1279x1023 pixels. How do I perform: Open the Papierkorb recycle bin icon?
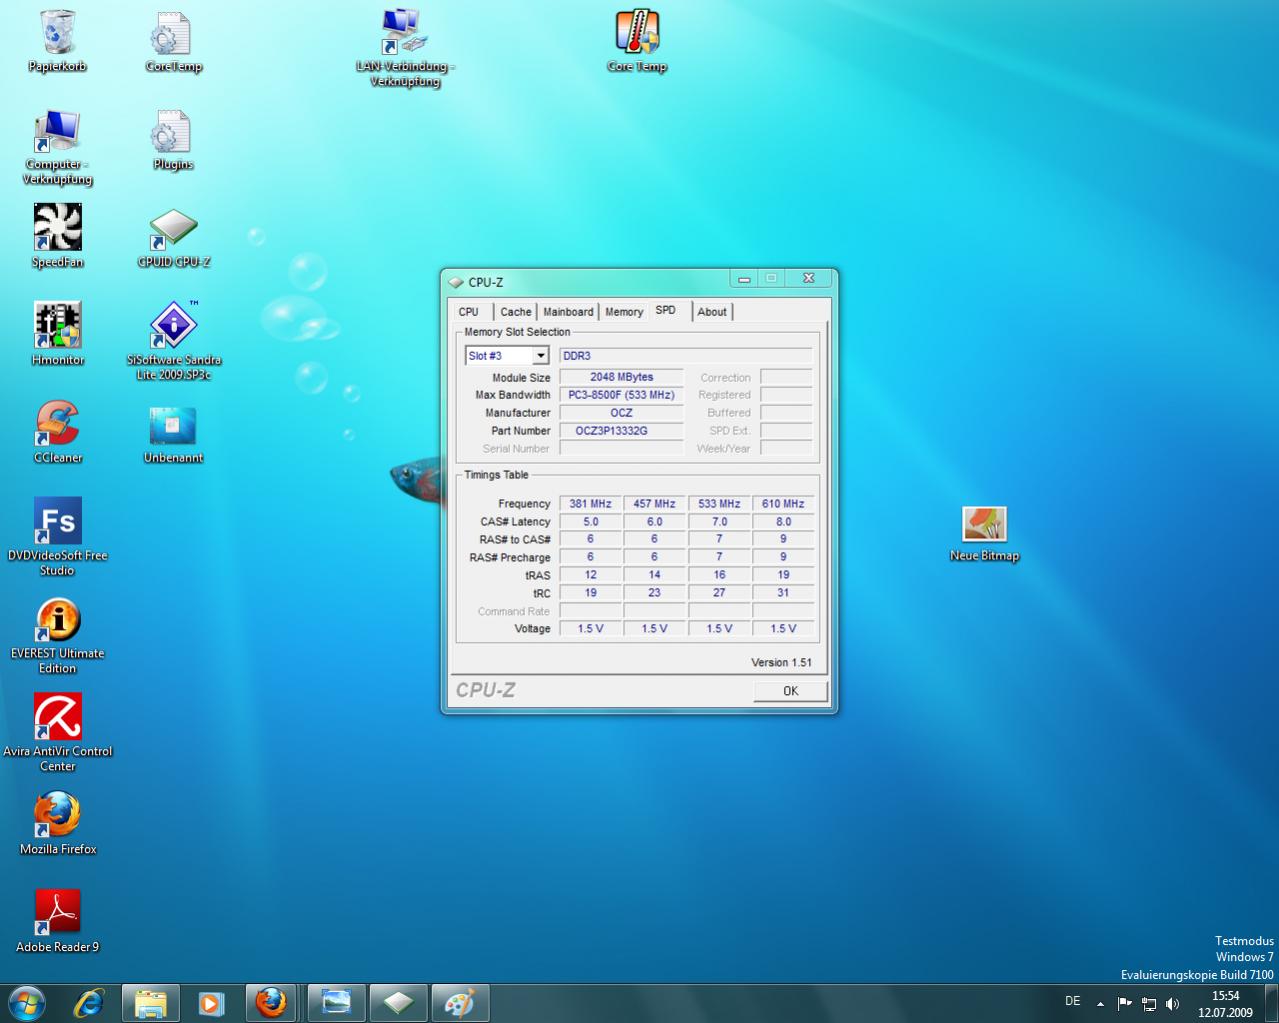(58, 42)
